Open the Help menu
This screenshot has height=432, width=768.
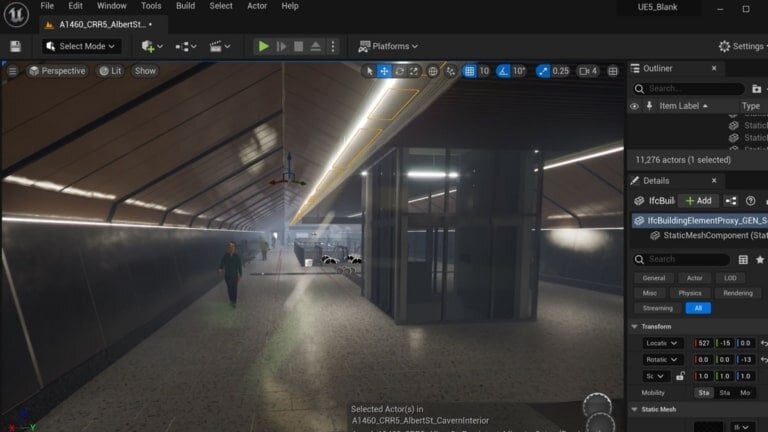[290, 6]
